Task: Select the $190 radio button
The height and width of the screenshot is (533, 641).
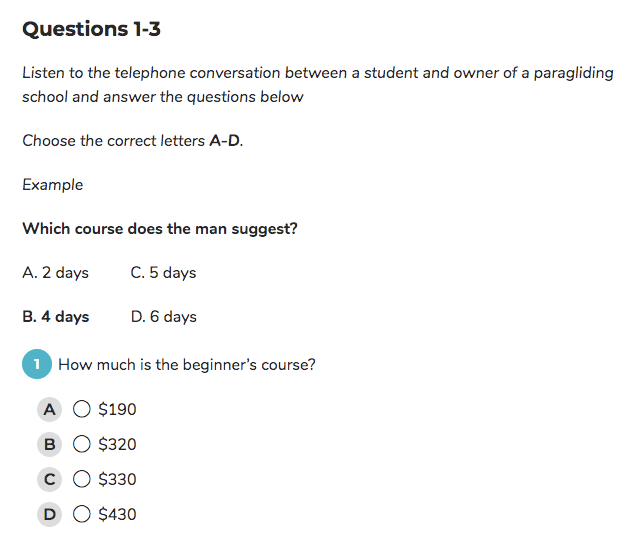Action: (82, 409)
